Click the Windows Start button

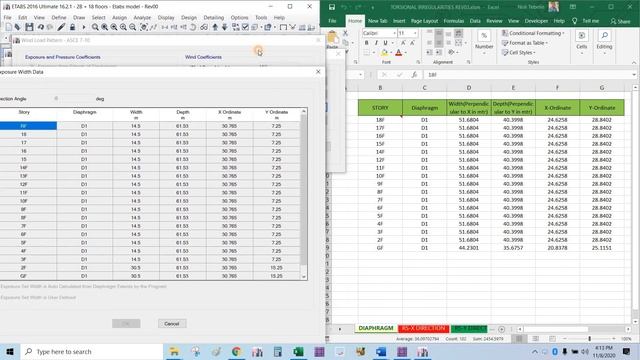tap(10, 351)
